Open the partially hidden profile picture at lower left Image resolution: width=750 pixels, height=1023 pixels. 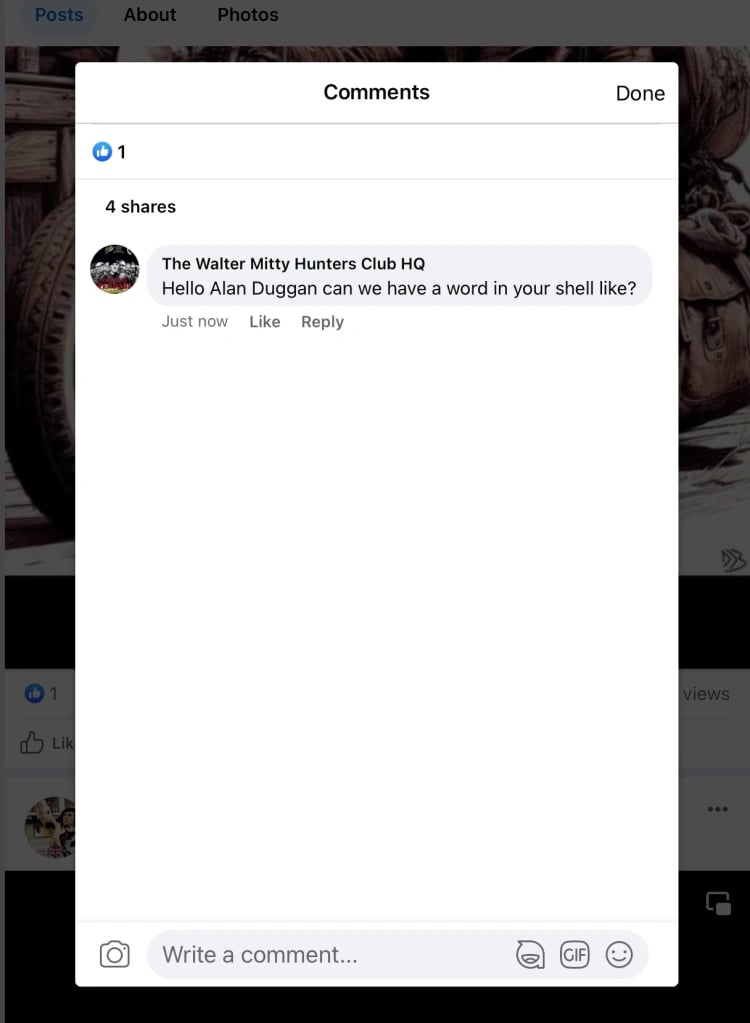pos(50,827)
